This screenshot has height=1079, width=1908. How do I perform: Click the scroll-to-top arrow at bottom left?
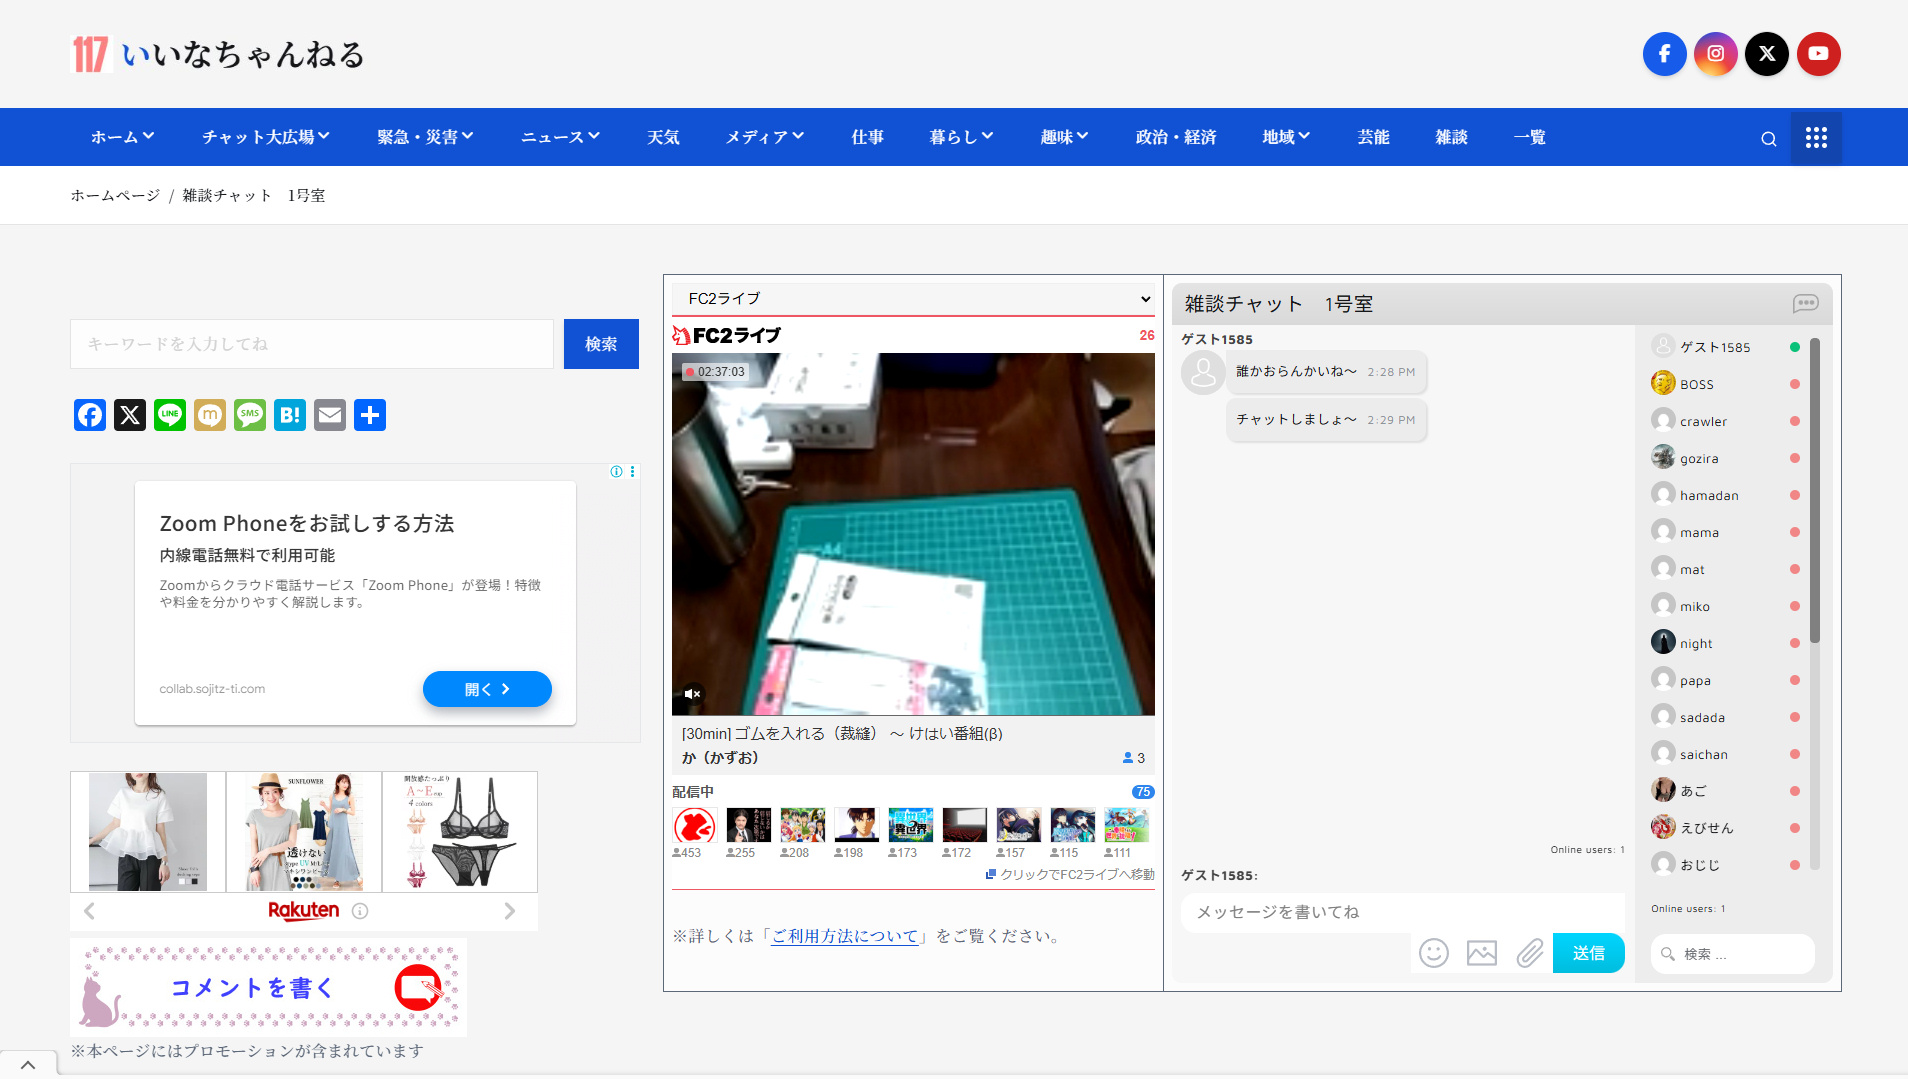tap(28, 1065)
